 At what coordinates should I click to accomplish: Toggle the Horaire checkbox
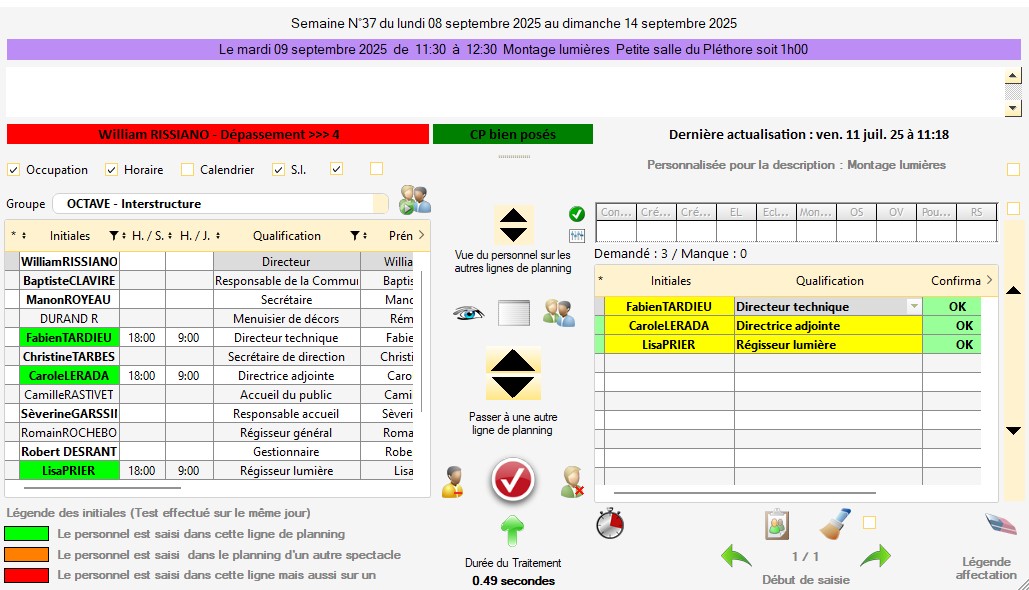[112, 170]
